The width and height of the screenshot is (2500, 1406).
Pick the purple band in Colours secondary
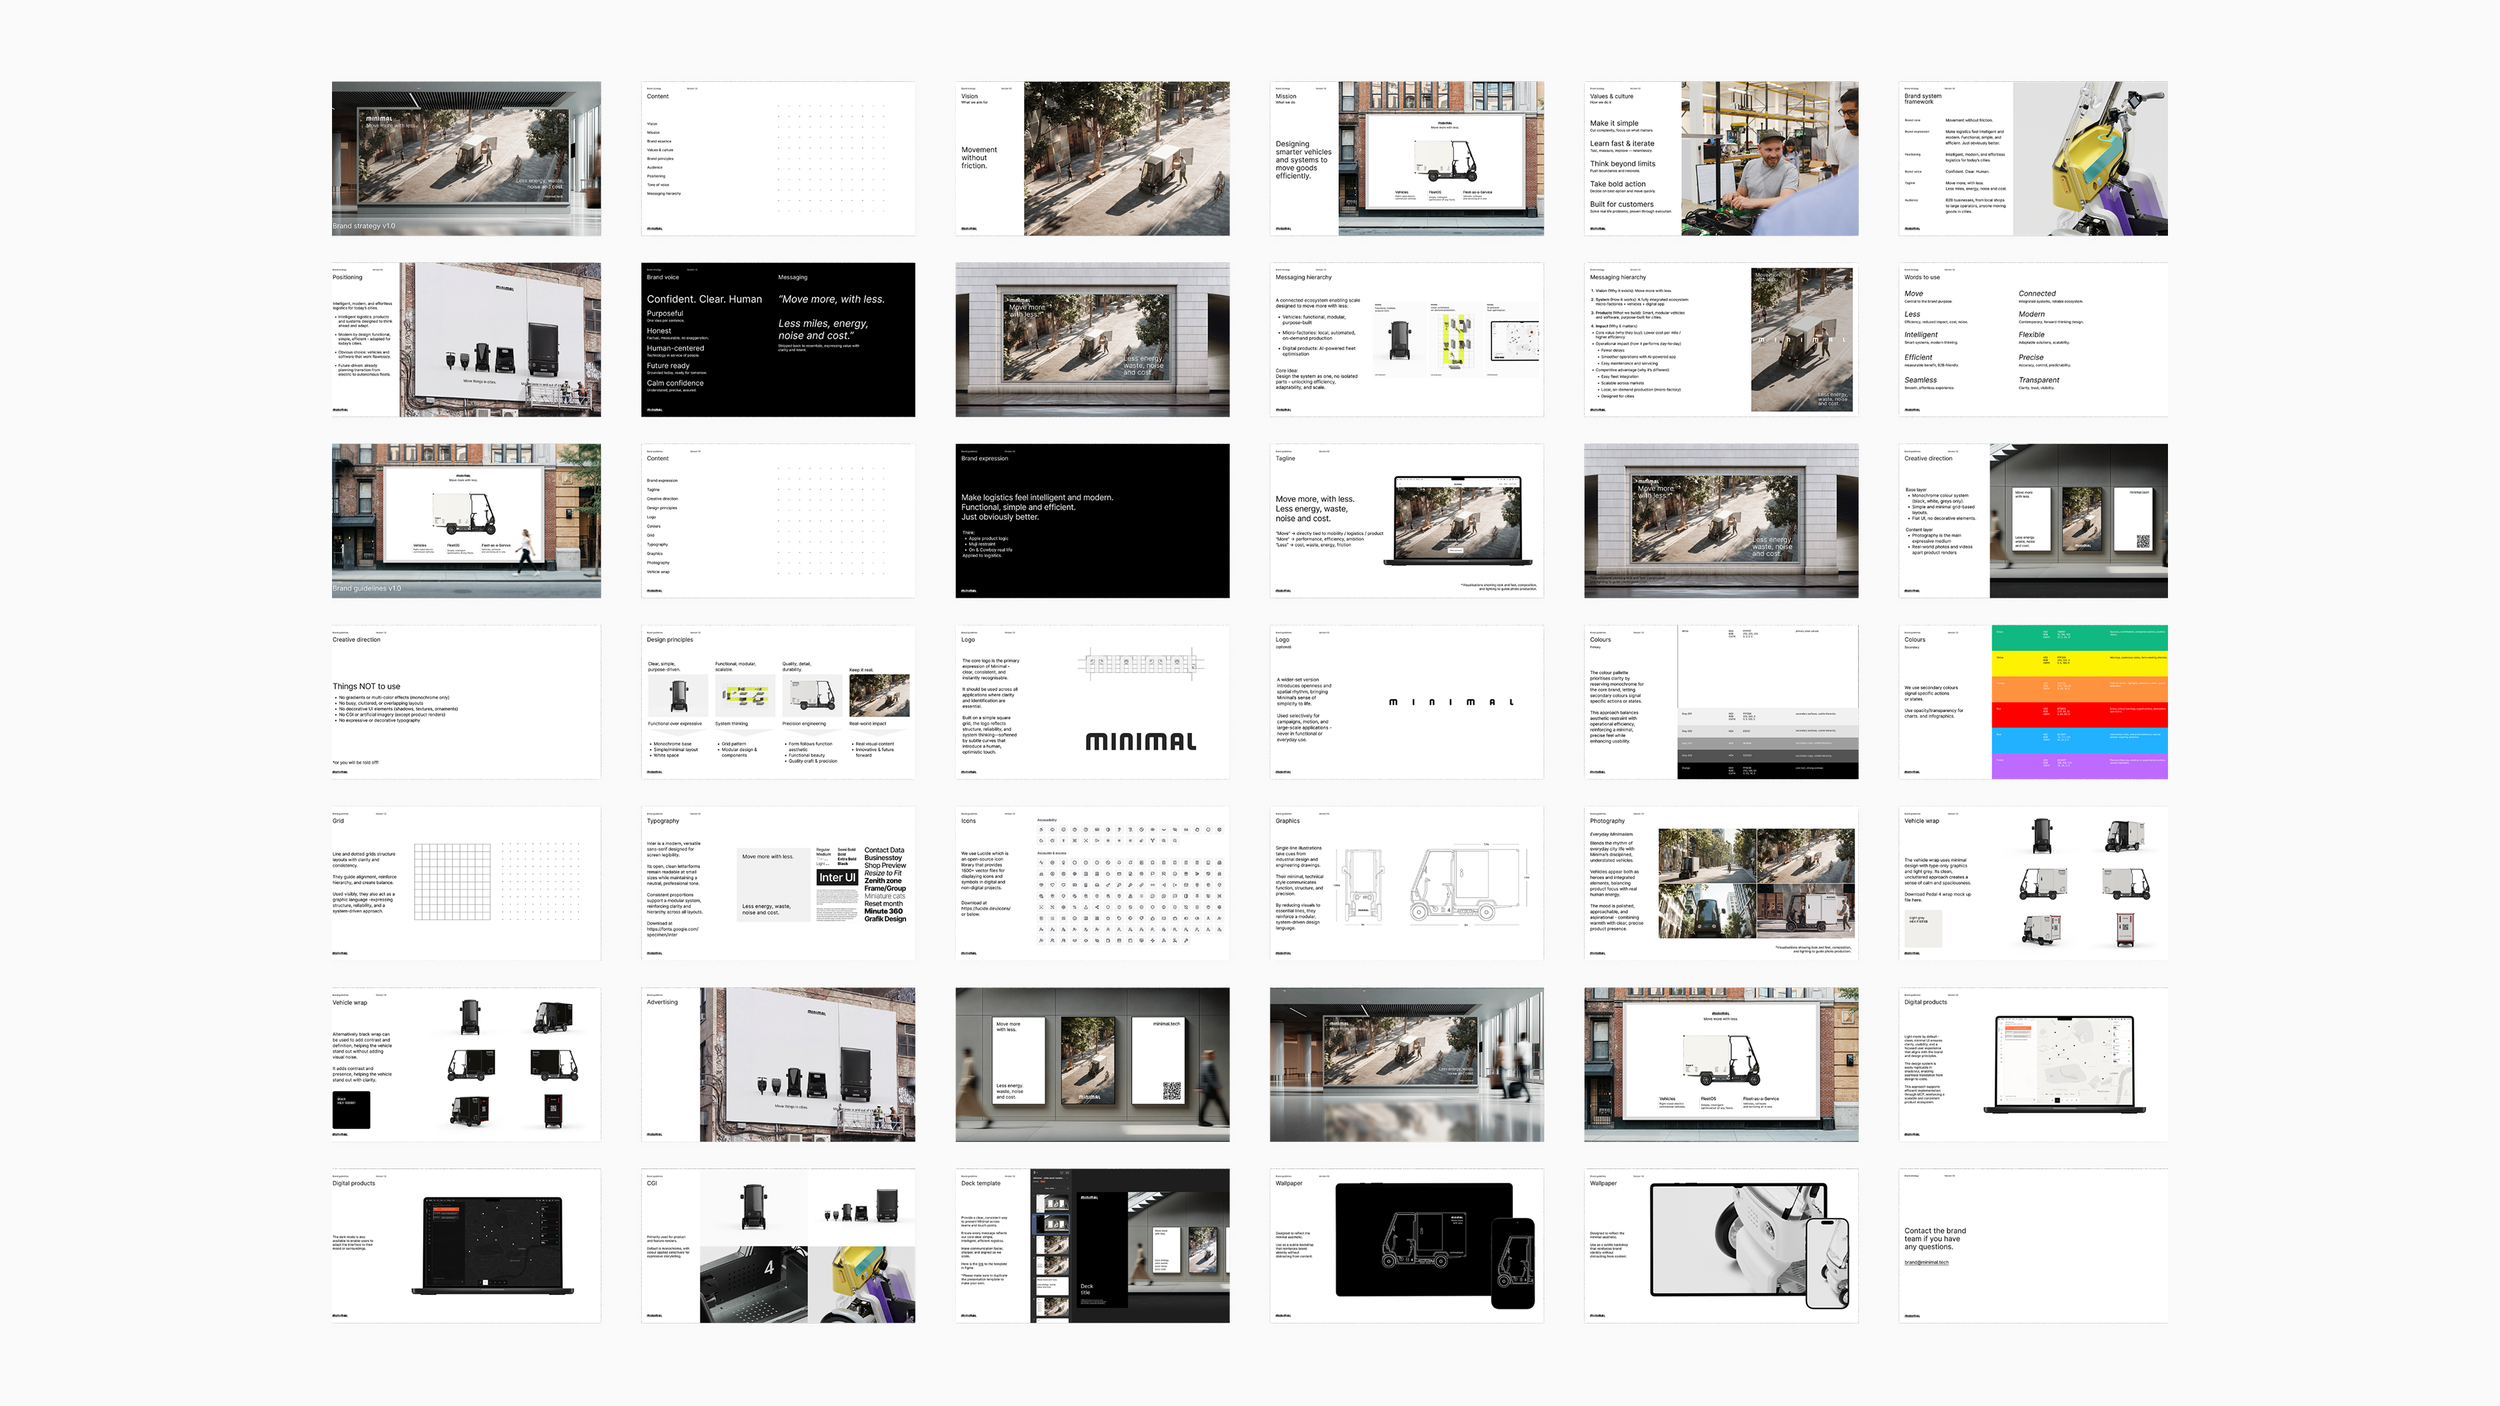click(x=2079, y=766)
